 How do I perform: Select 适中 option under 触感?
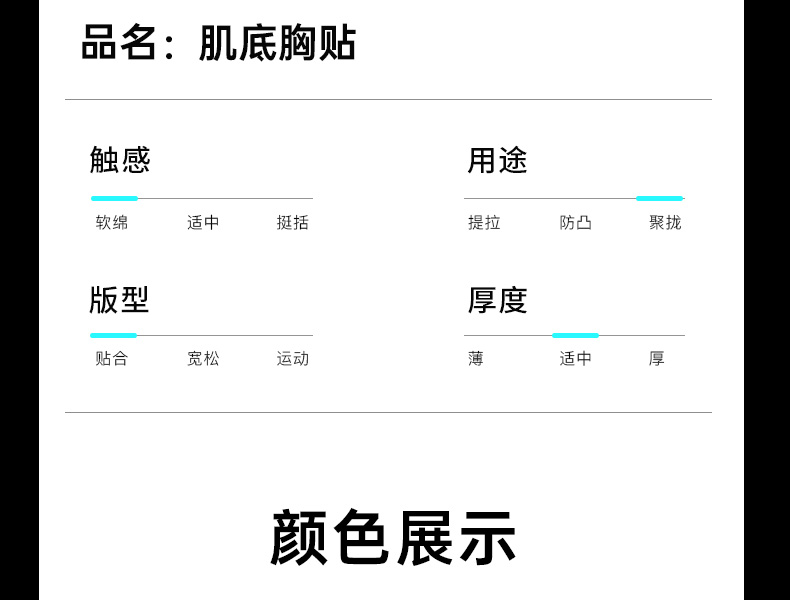tap(203, 222)
